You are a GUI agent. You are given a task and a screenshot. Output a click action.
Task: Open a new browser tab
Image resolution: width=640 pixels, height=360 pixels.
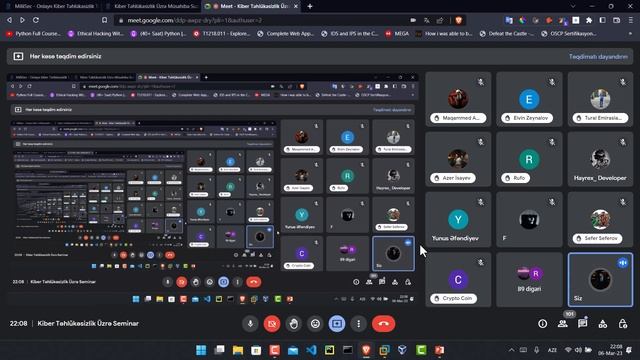click(x=310, y=6)
